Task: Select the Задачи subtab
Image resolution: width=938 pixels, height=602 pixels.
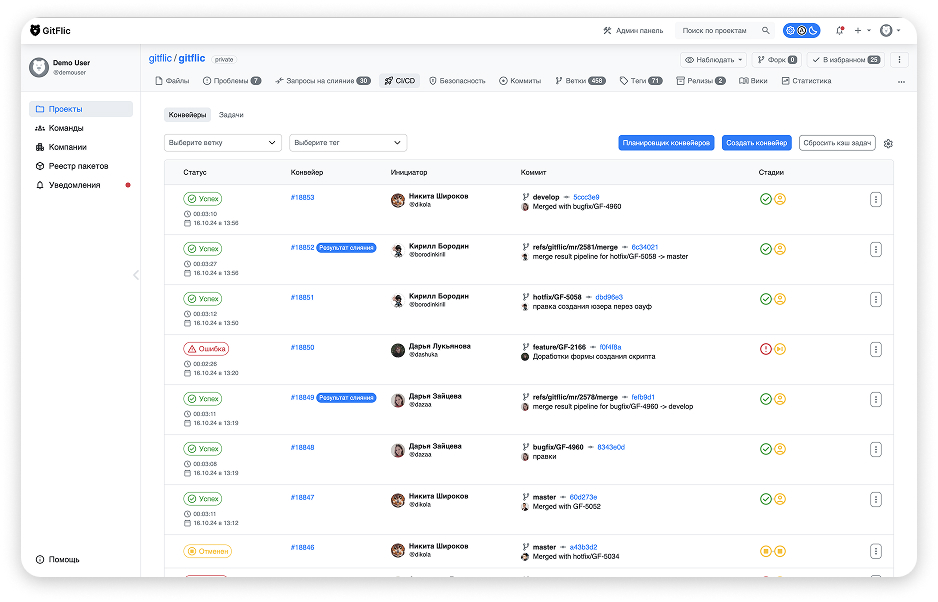Action: pos(231,115)
